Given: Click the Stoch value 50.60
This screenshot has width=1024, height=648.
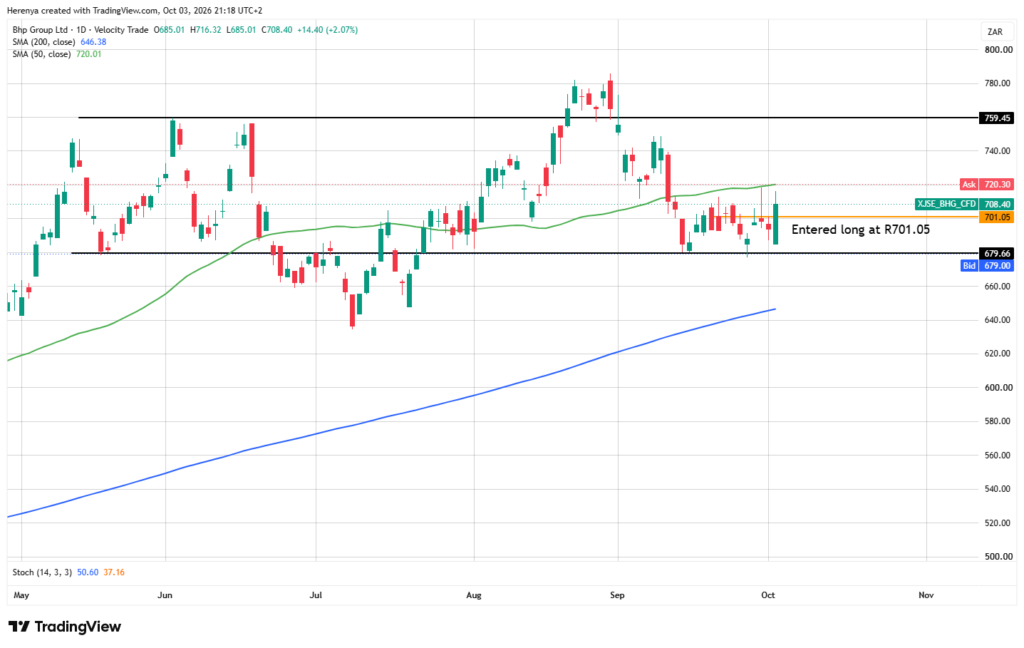Looking at the screenshot, I should [88, 572].
